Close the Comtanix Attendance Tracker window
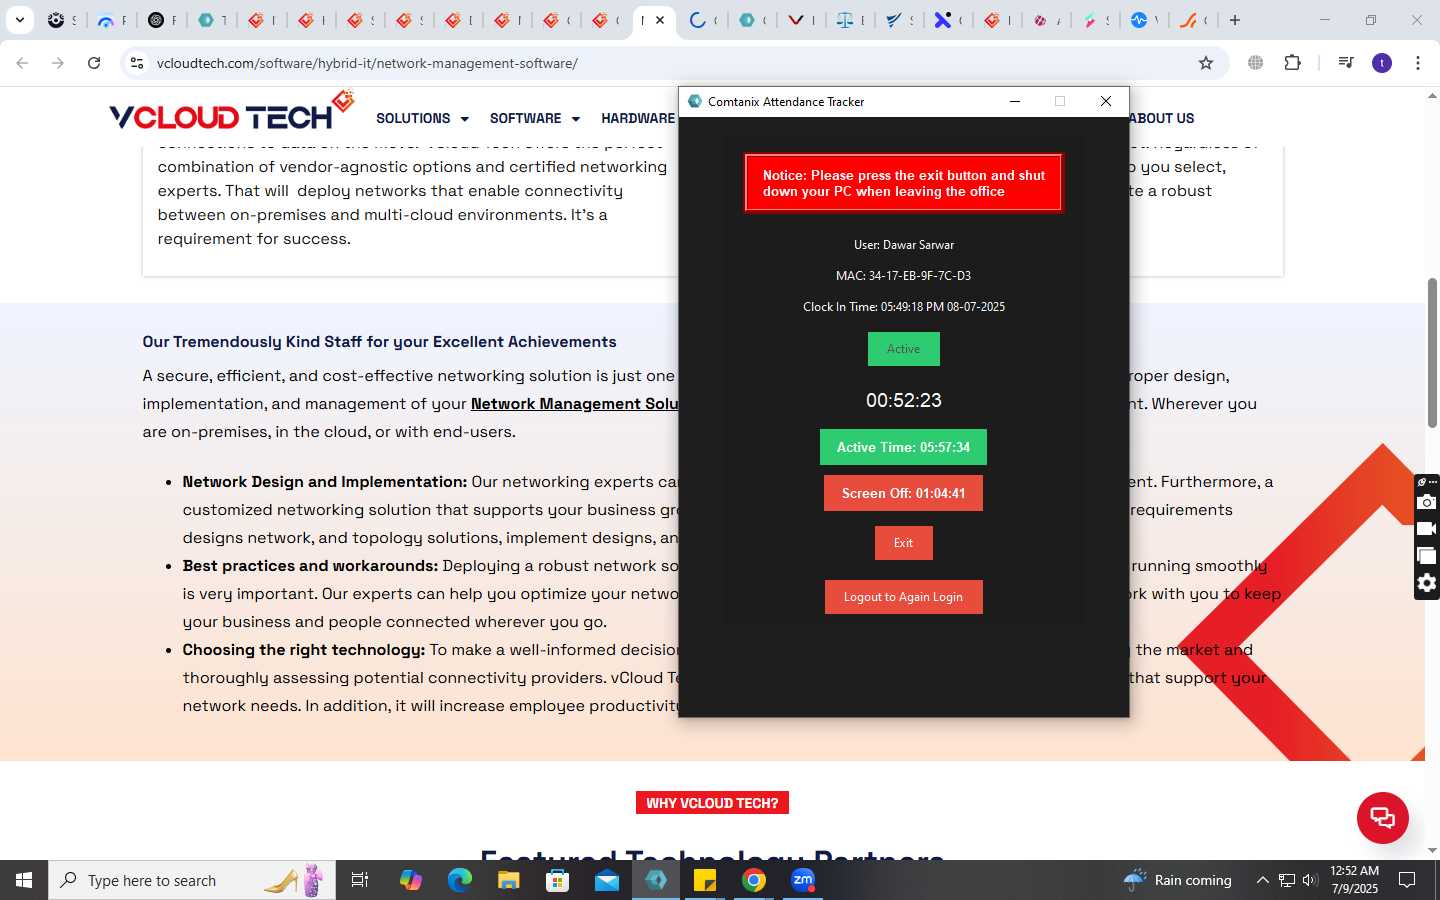 click(x=1105, y=101)
